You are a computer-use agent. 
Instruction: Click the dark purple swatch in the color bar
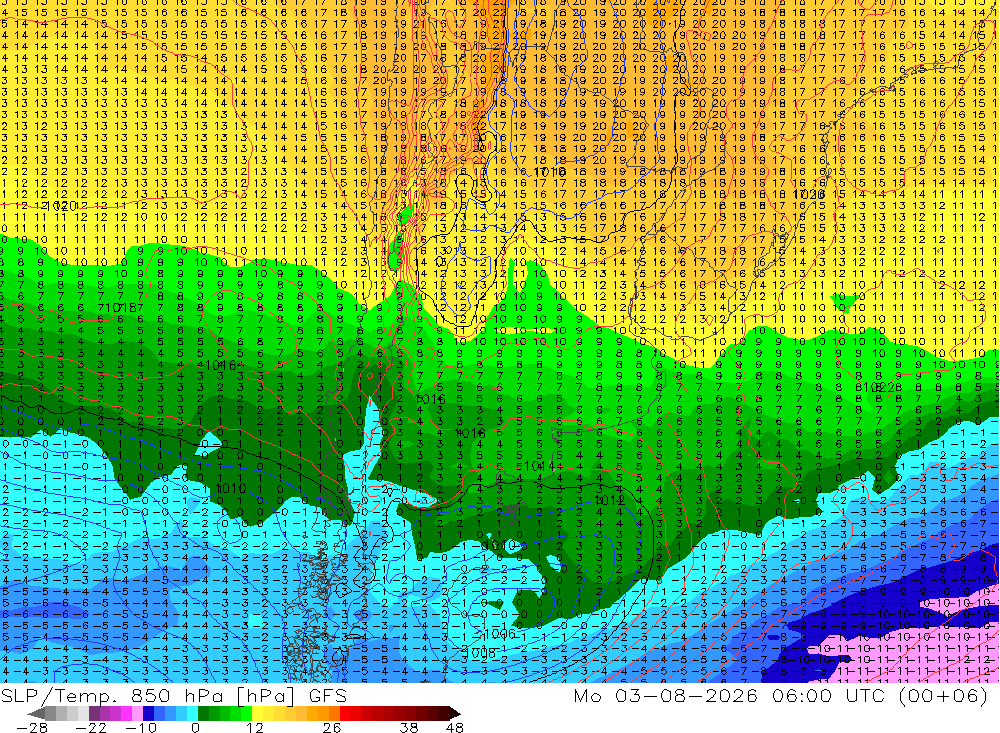point(94,714)
